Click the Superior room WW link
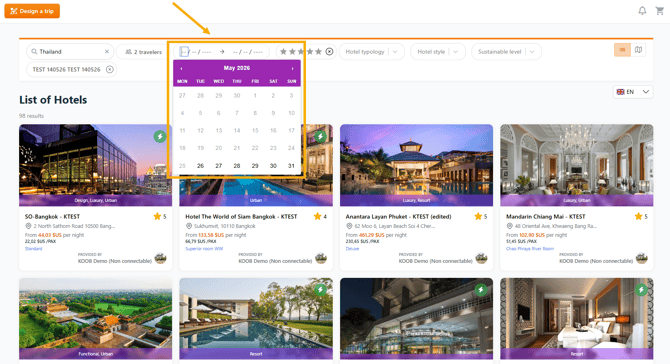The height and width of the screenshot is (364, 670). 204,249
